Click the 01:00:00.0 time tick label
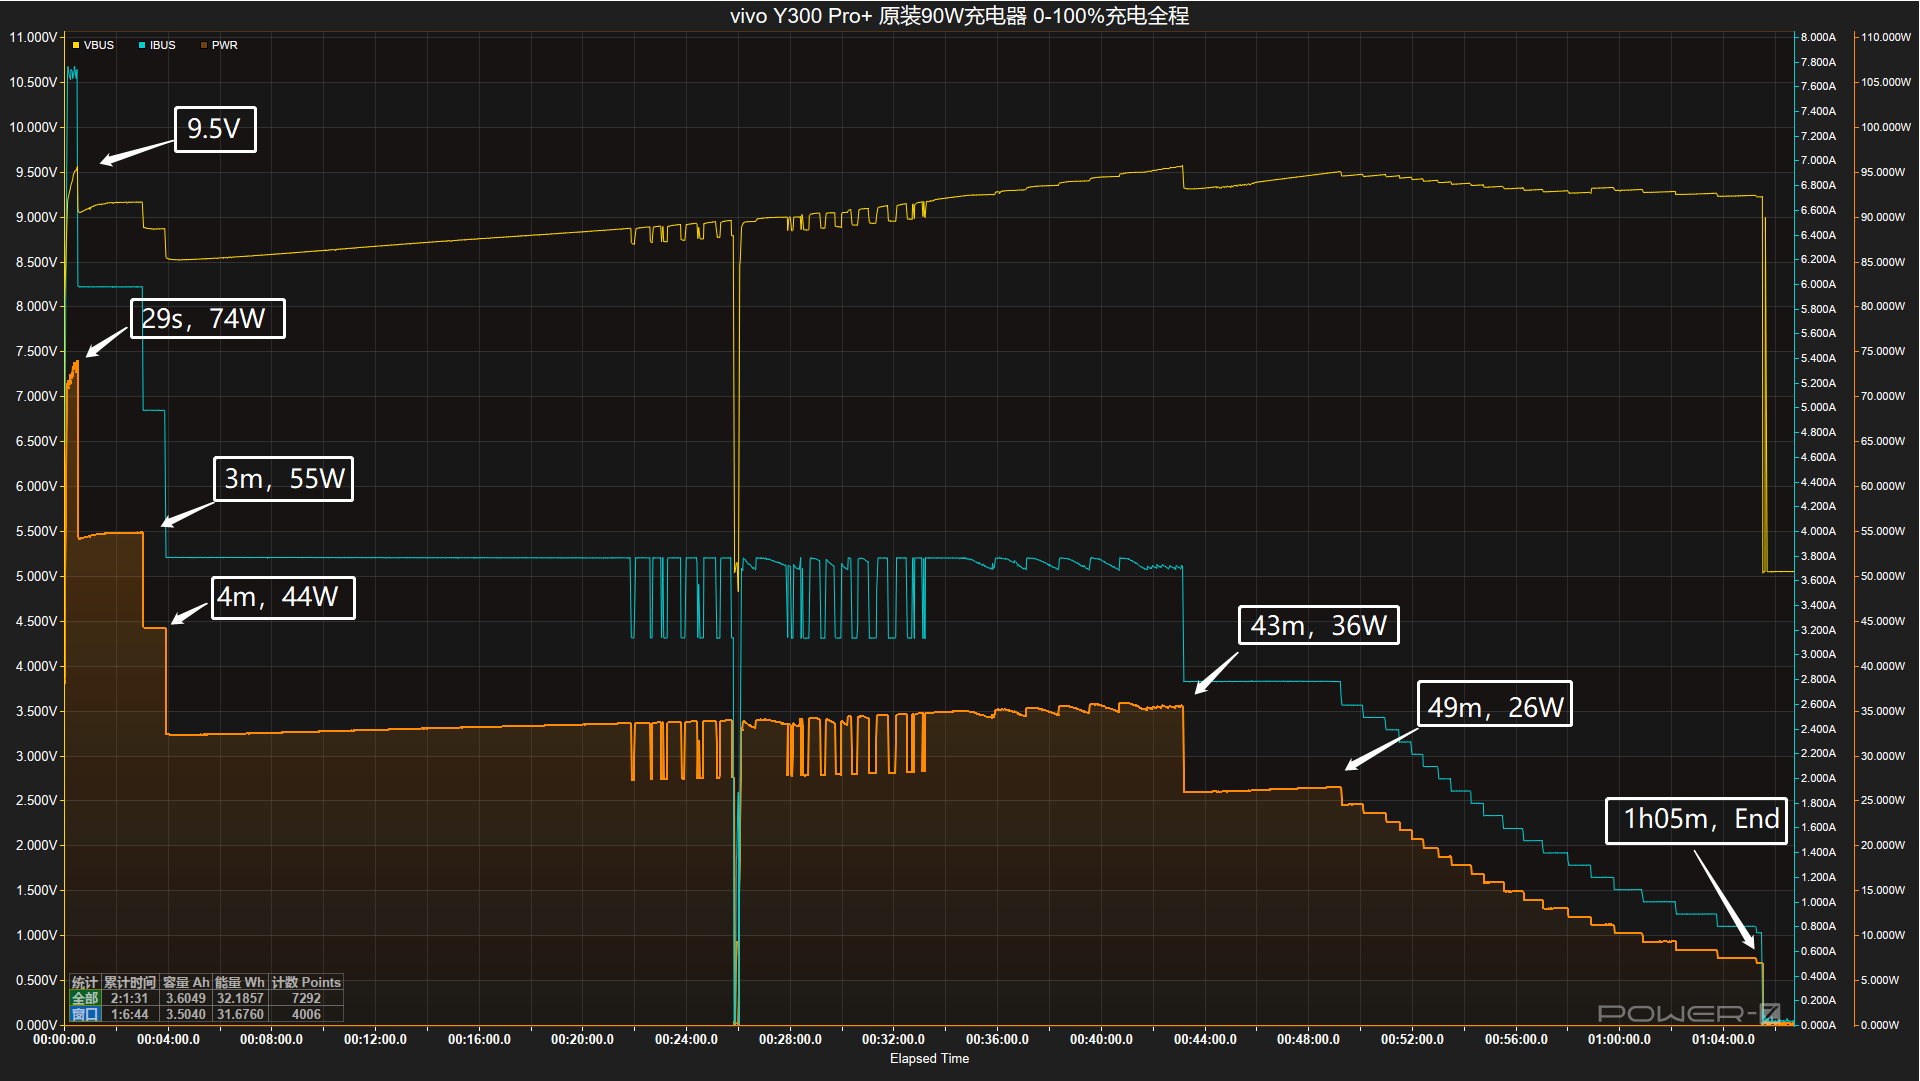The image size is (1920, 1081). (x=1619, y=1039)
